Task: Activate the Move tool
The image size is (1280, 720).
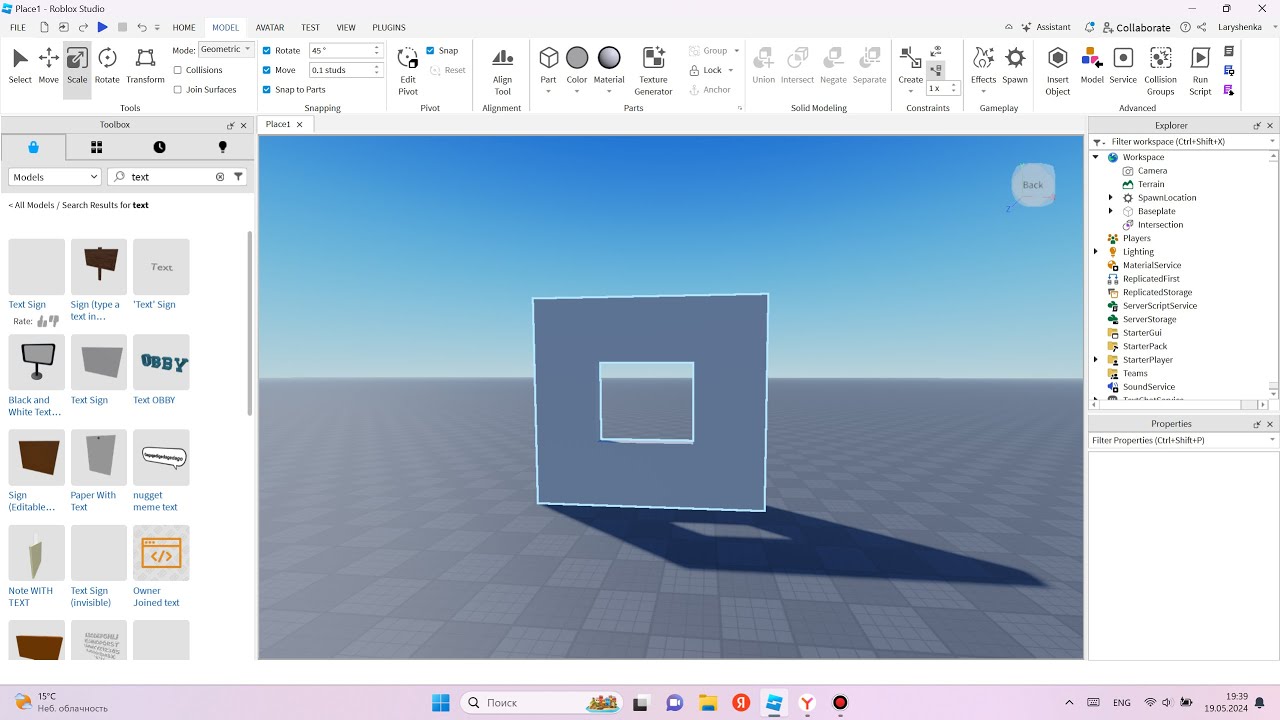Action: tap(48, 67)
